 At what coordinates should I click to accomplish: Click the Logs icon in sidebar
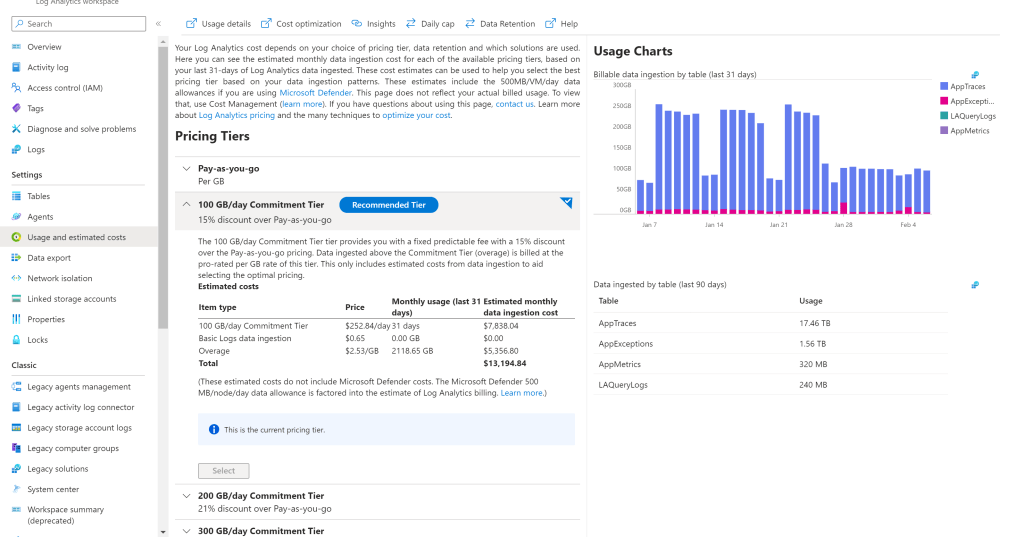(16, 150)
